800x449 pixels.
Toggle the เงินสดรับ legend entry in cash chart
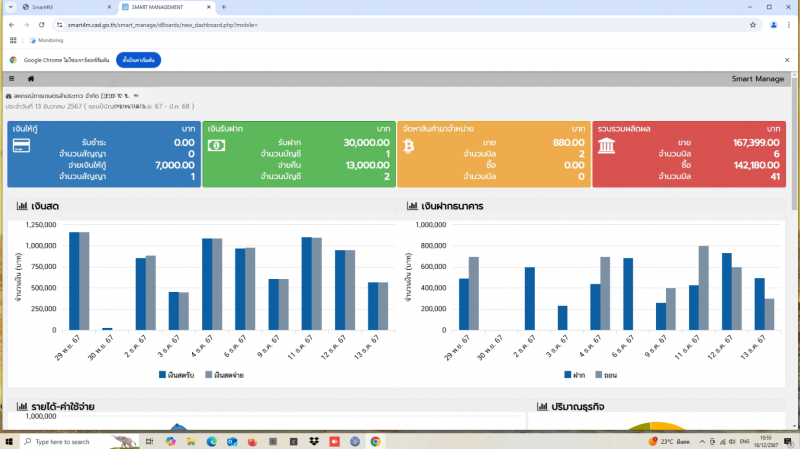177,375
